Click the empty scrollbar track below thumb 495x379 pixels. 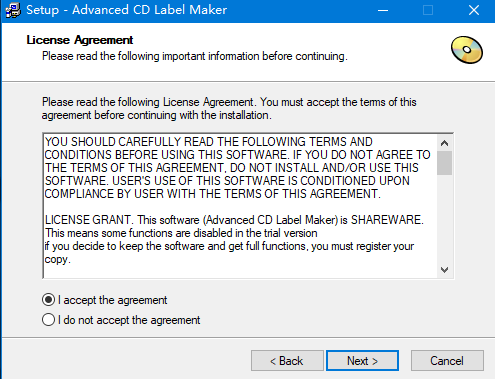(x=444, y=218)
